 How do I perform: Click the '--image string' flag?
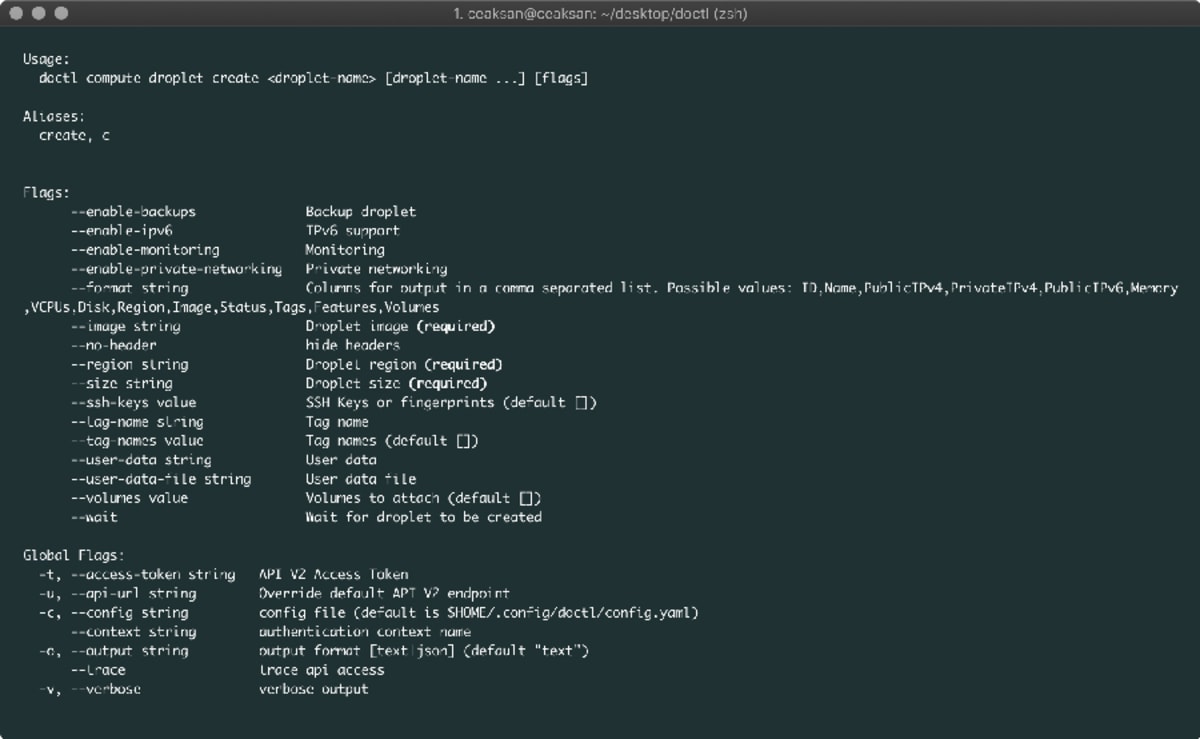[x=125, y=326]
